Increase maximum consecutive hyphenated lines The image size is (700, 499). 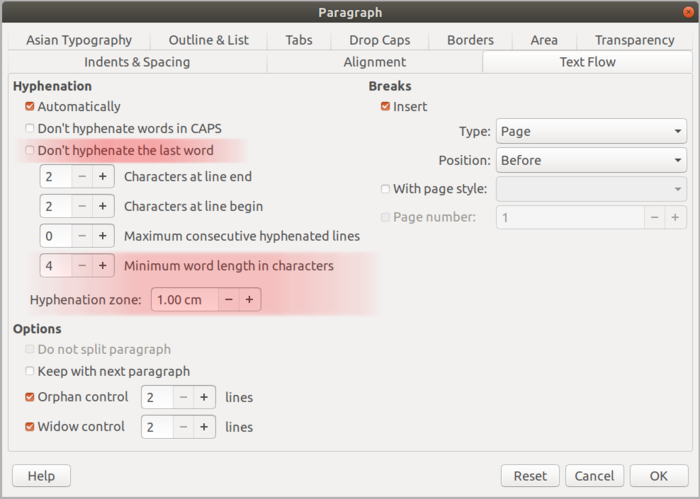click(x=102, y=237)
